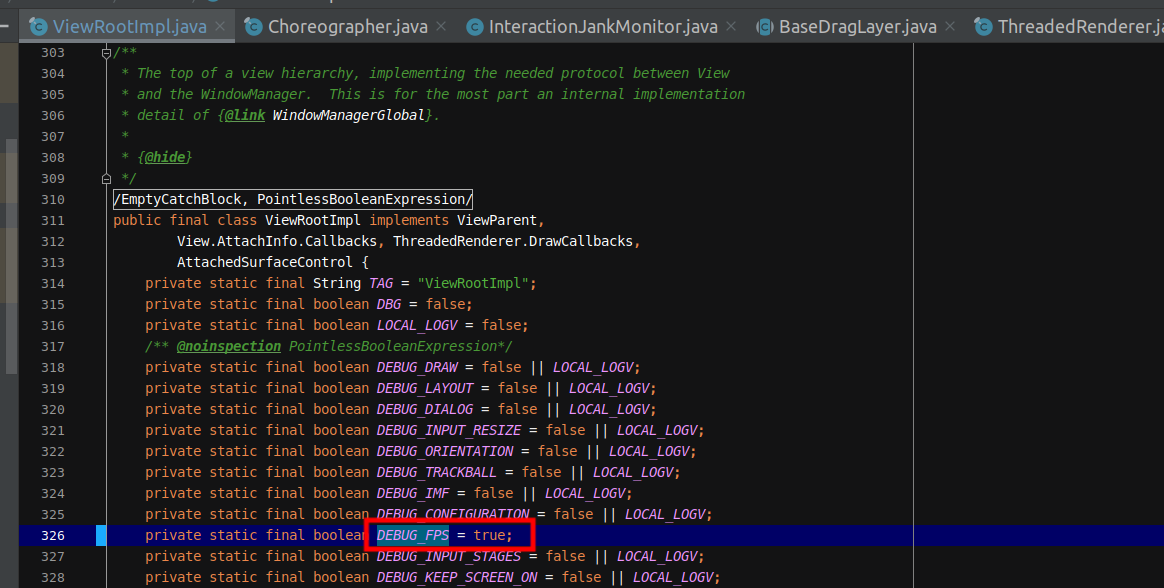Click AttachedSurfaceControl on line 313
The width and height of the screenshot is (1164, 588).
pyautogui.click(x=264, y=262)
